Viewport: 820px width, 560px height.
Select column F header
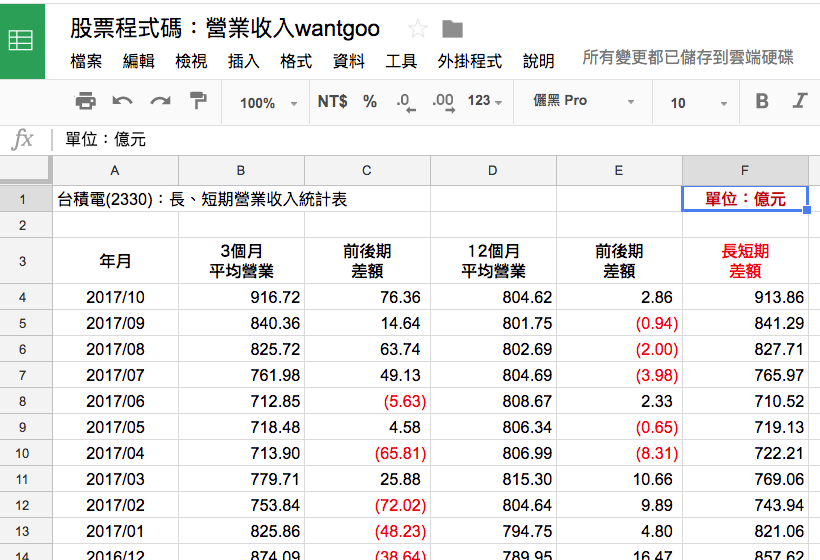(745, 170)
